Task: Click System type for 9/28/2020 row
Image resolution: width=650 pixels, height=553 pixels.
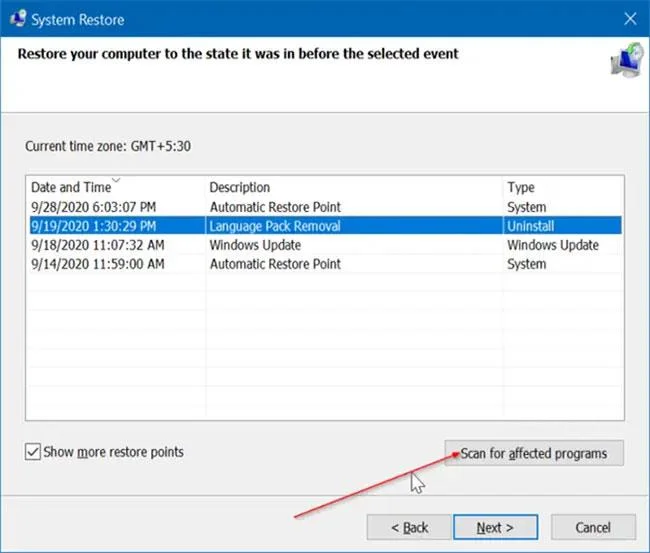Action: tap(526, 207)
